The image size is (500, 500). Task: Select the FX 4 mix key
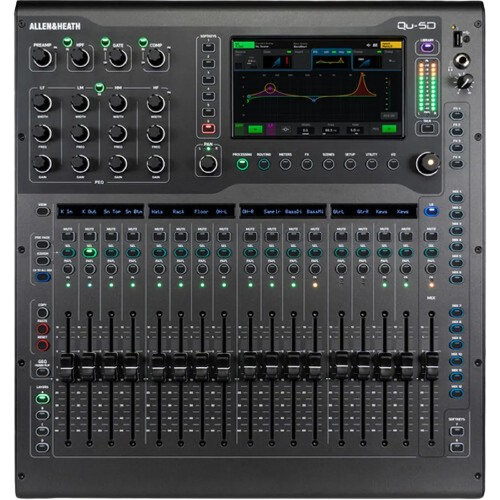pyautogui.click(x=456, y=164)
